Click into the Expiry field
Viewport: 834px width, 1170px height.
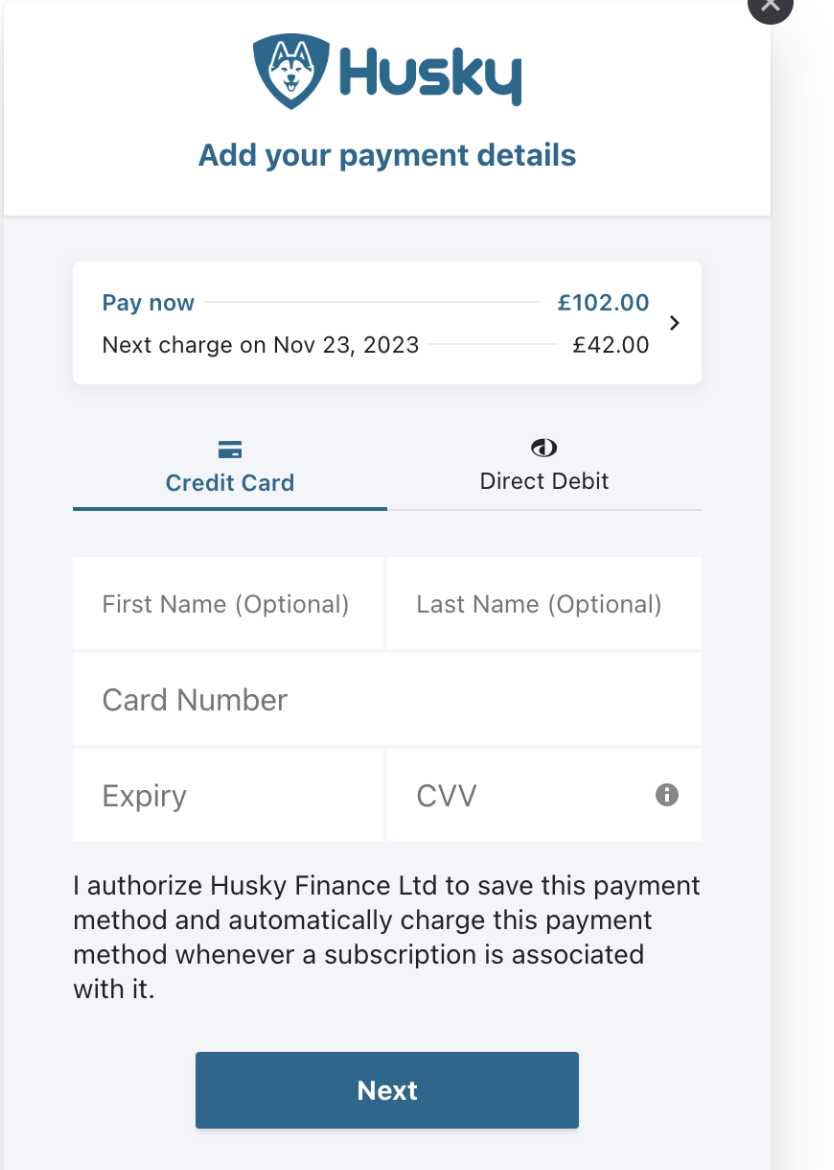point(228,796)
